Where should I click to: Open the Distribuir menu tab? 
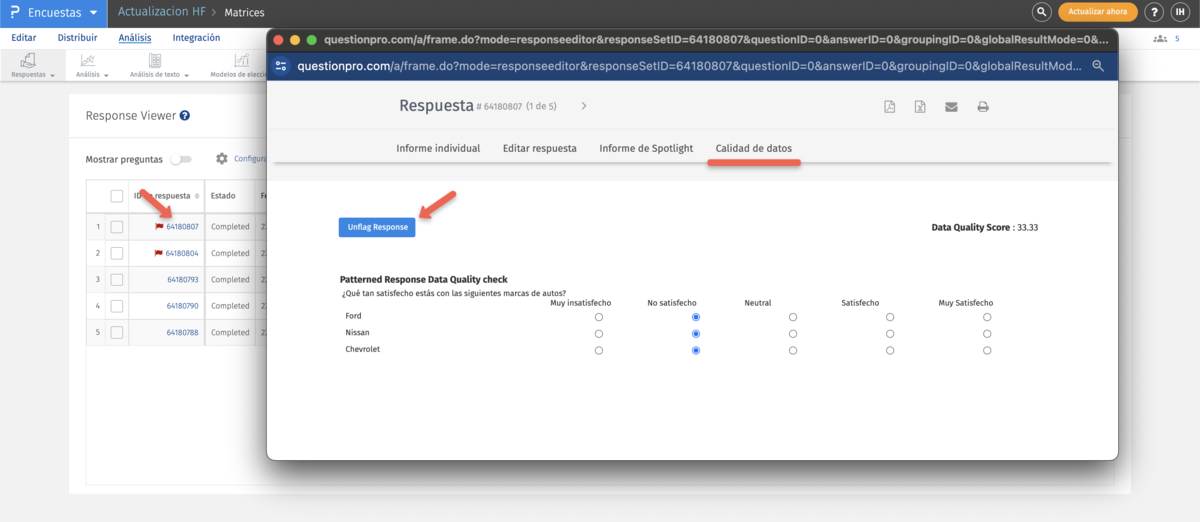pyautogui.click(x=77, y=38)
